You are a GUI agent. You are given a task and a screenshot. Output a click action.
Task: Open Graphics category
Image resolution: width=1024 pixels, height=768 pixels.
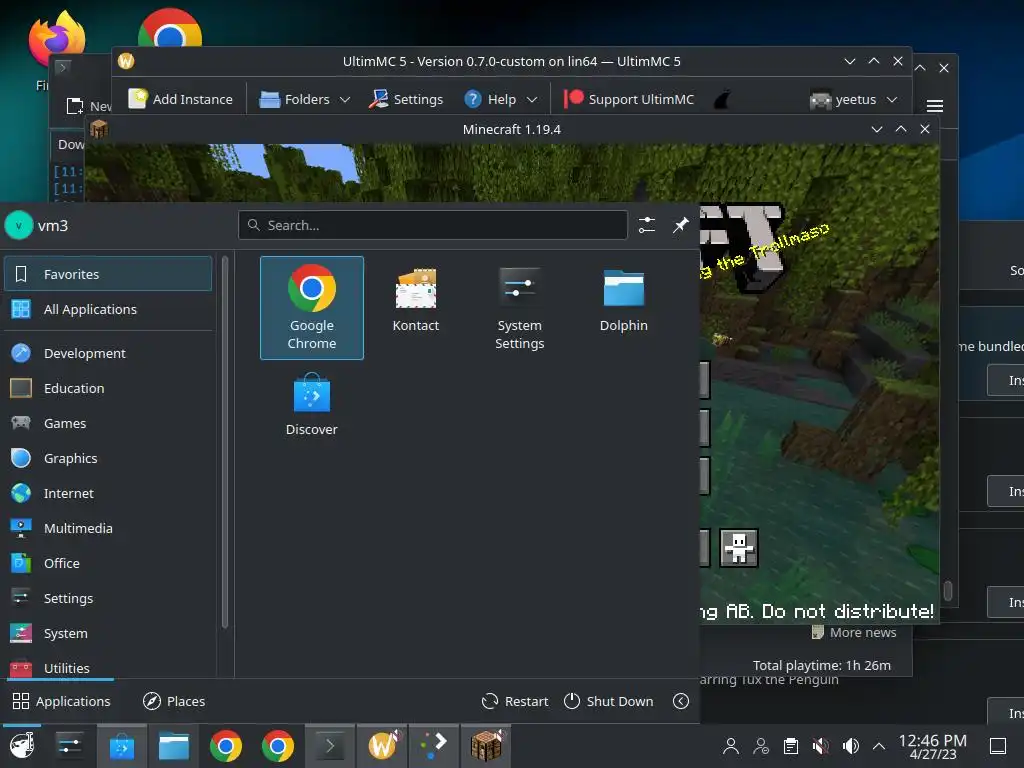tap(108, 458)
